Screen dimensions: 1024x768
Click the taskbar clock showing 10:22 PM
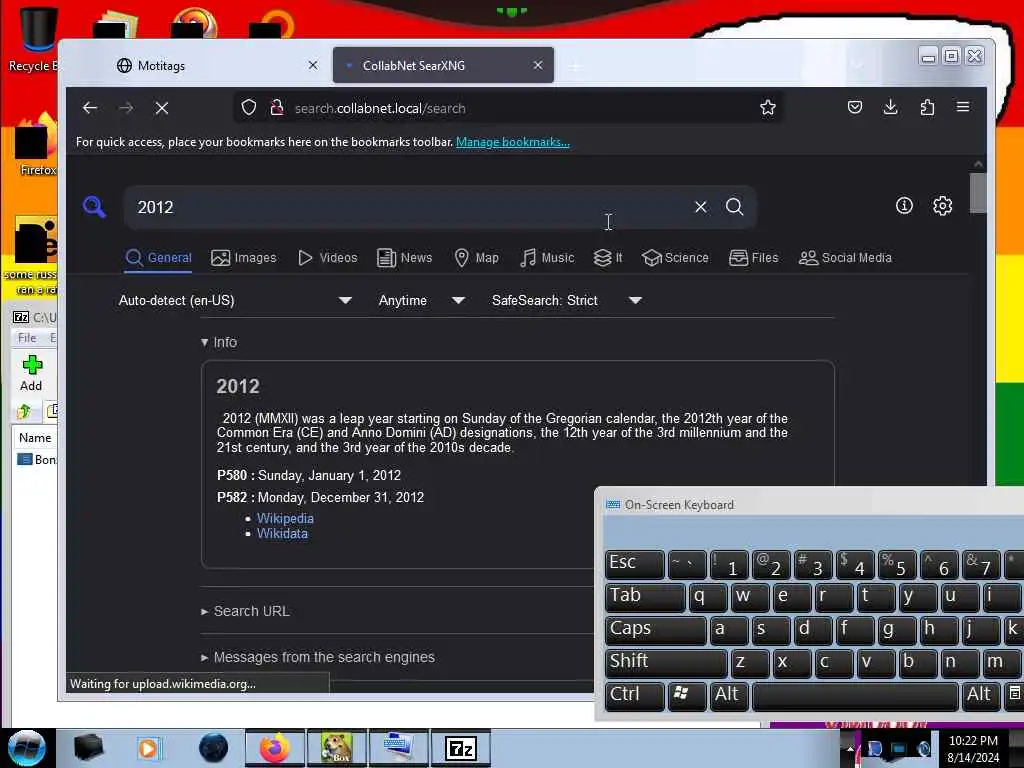[x=973, y=748]
